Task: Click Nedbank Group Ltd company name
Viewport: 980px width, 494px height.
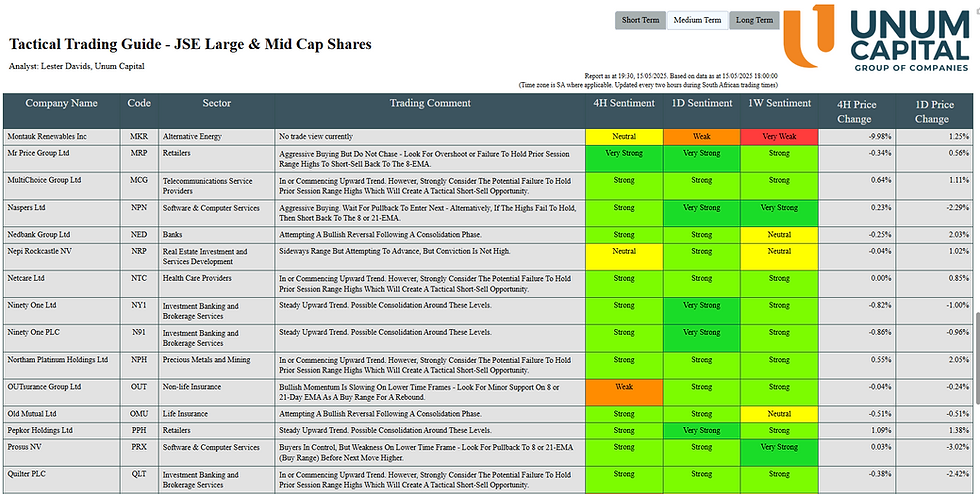Action: click(x=38, y=234)
